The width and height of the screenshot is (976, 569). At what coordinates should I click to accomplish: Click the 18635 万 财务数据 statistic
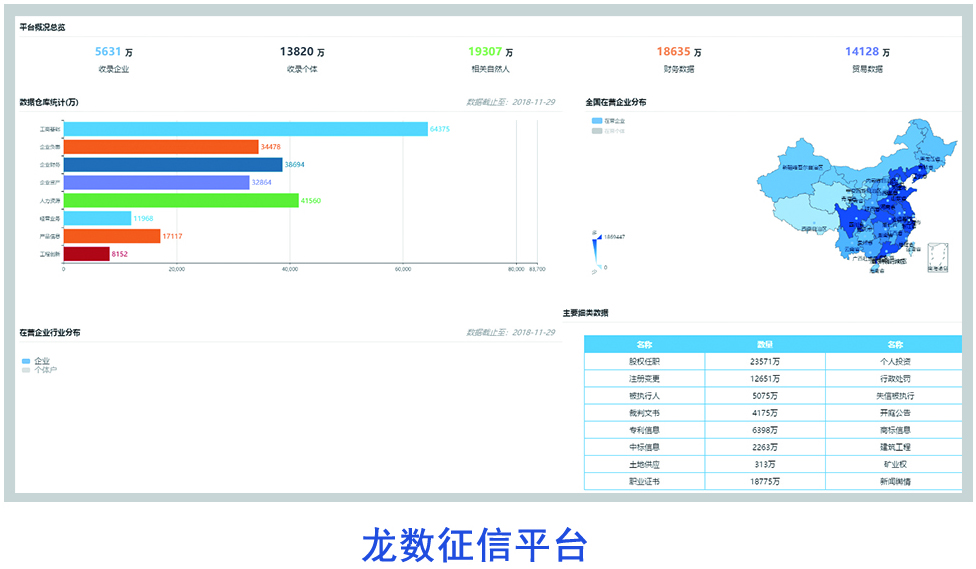[678, 59]
